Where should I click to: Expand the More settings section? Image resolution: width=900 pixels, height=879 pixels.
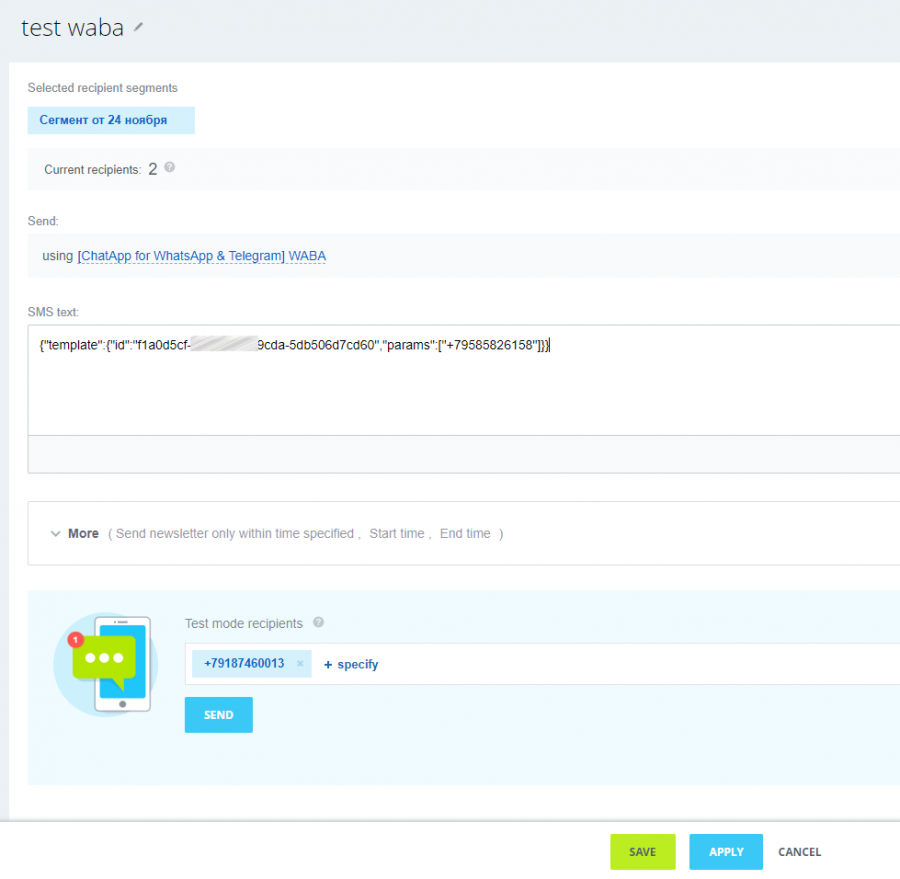point(82,533)
